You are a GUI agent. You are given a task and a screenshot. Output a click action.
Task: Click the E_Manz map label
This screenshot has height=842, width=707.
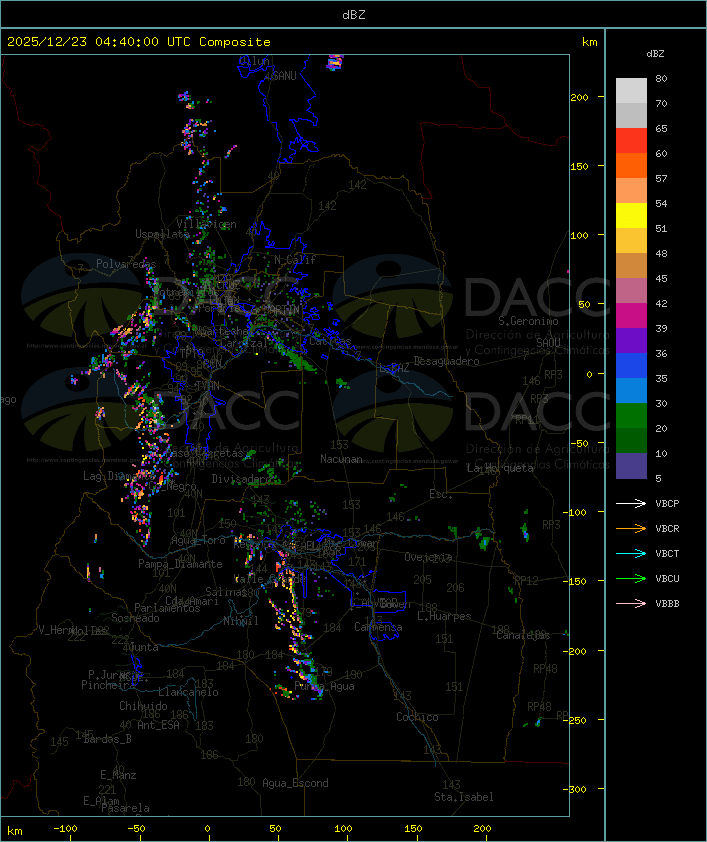click(118, 775)
